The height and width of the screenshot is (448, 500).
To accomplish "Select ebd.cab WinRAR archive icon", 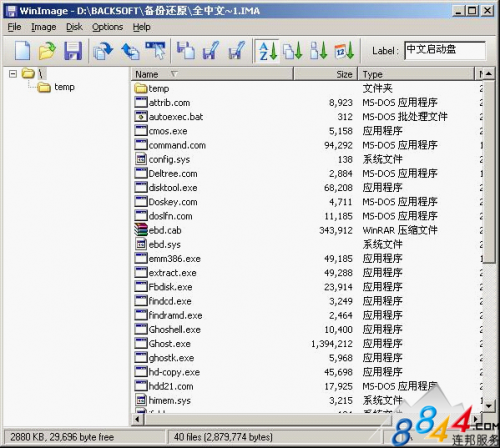I will pyautogui.click(x=141, y=230).
